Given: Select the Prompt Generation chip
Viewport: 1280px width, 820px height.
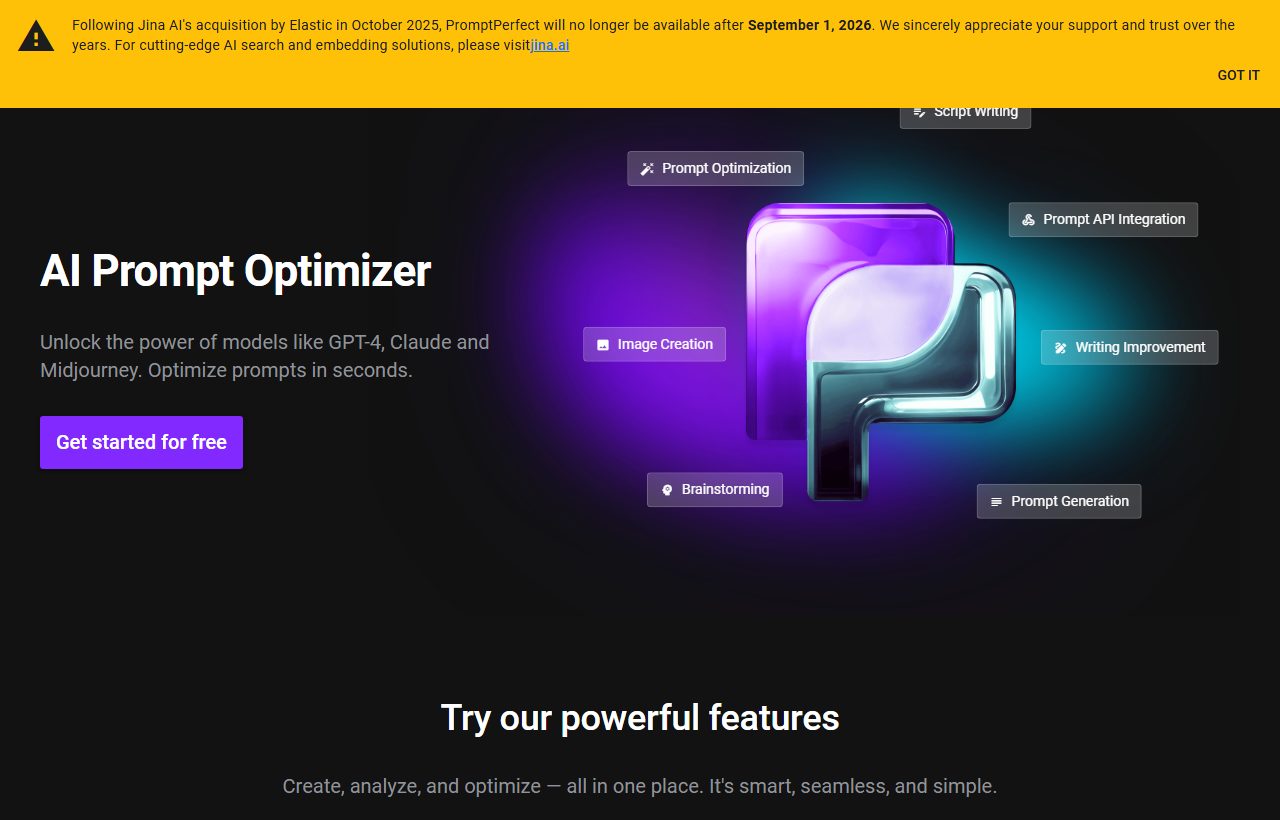Looking at the screenshot, I should pyautogui.click(x=1059, y=501).
